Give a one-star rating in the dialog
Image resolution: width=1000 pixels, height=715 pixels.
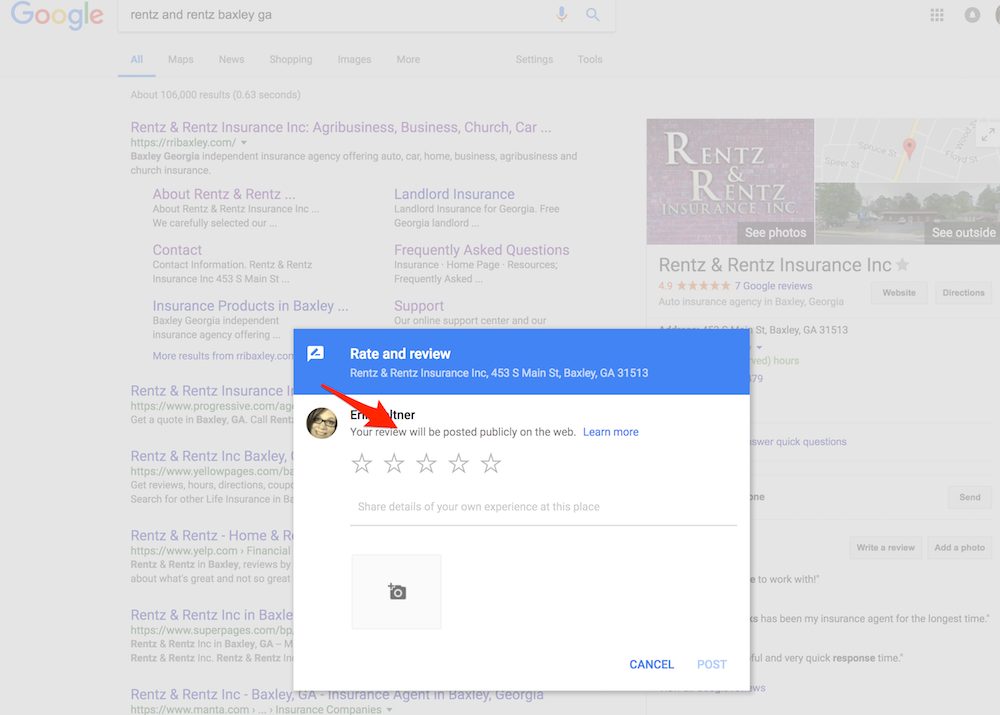pos(362,464)
